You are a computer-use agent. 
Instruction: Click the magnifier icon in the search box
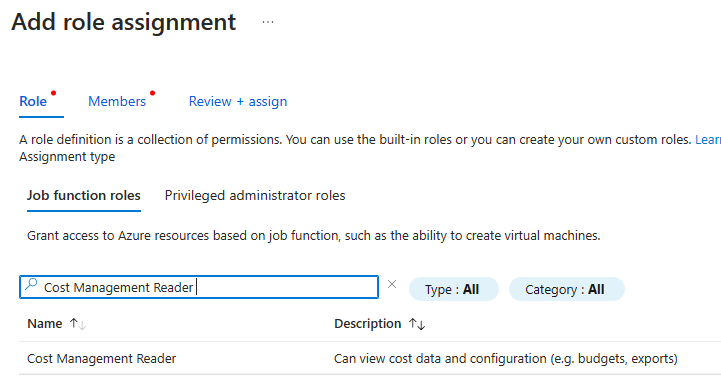point(31,285)
